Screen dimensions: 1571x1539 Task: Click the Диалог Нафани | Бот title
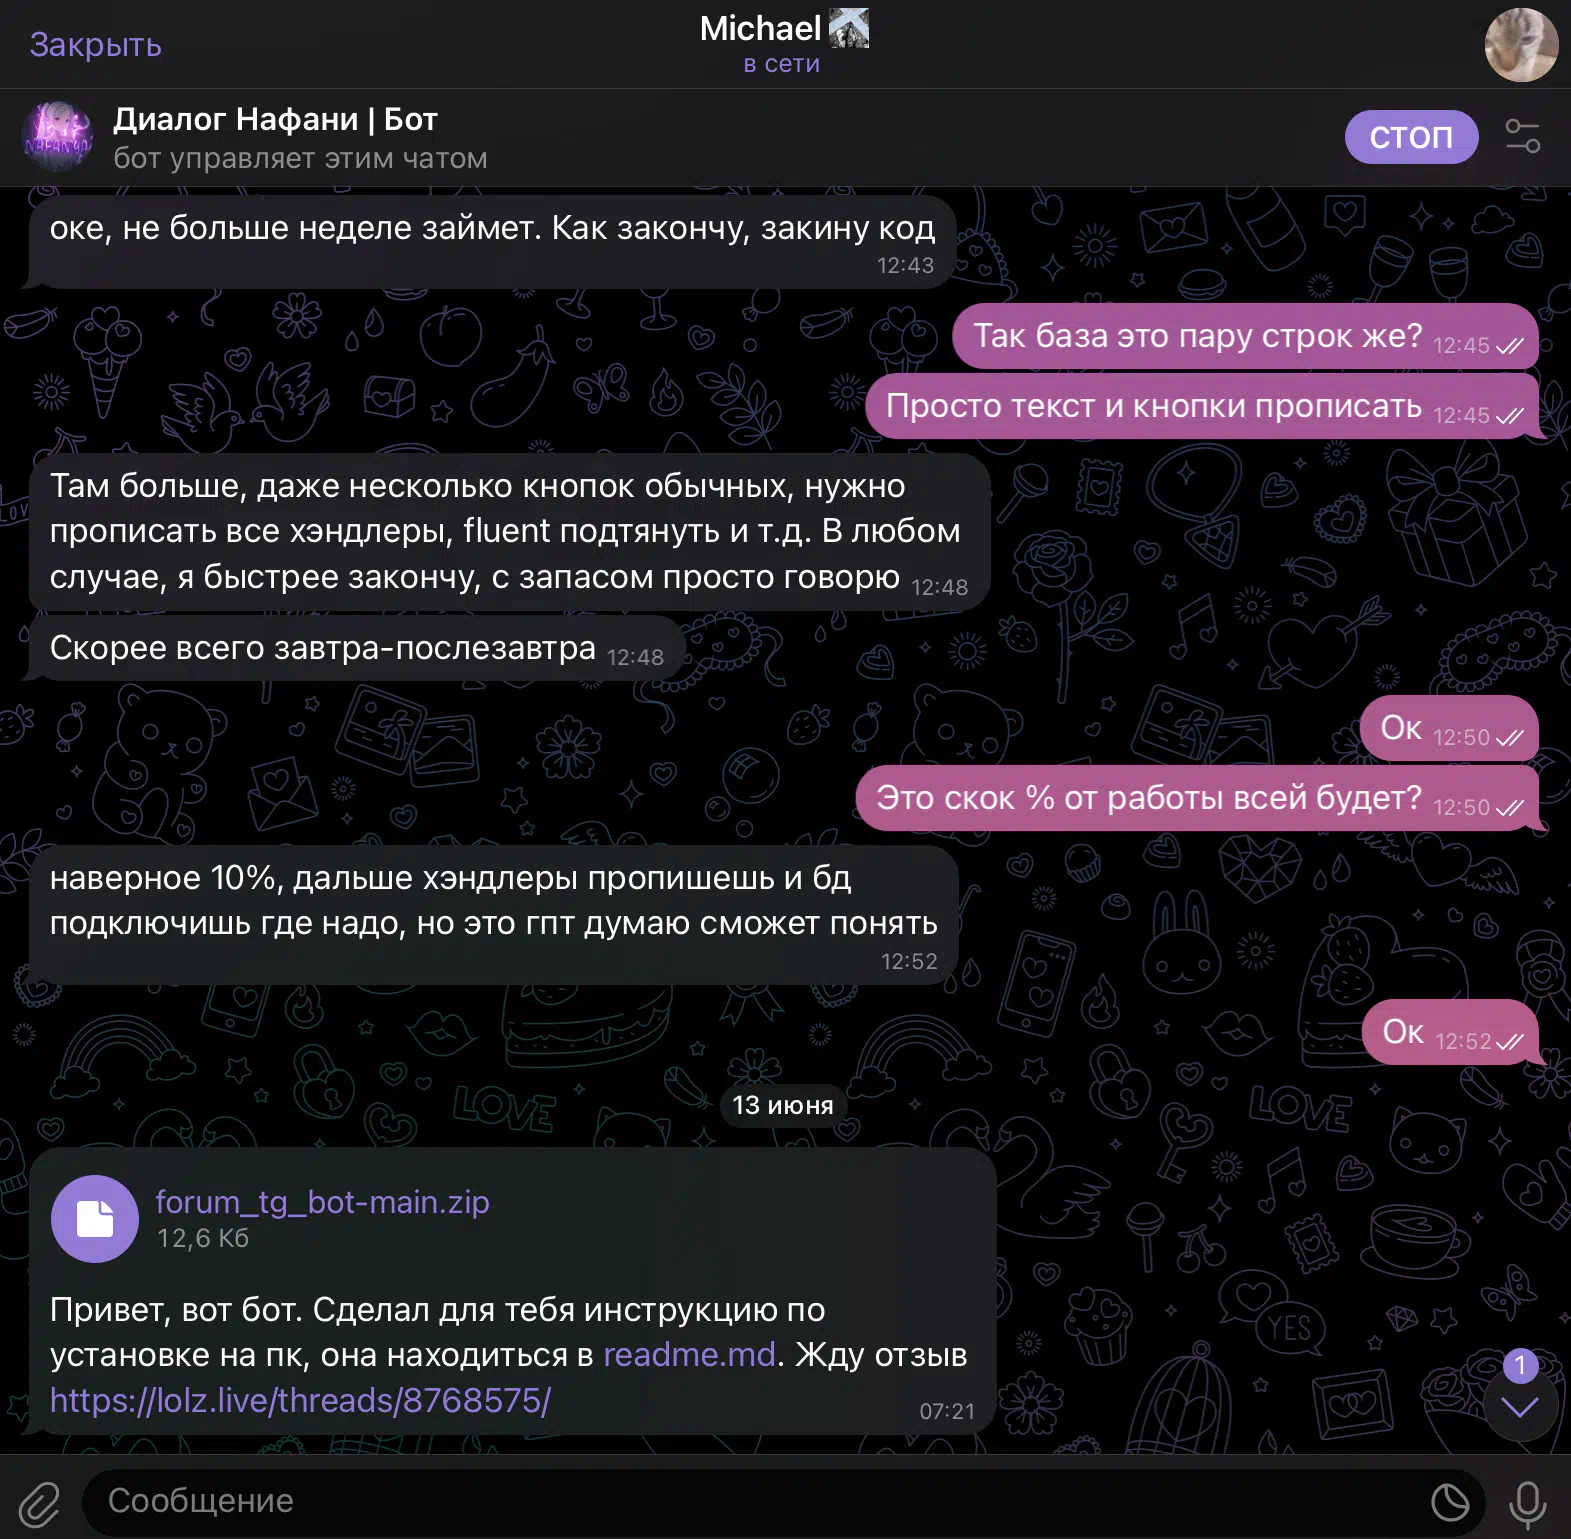pyautogui.click(x=275, y=119)
